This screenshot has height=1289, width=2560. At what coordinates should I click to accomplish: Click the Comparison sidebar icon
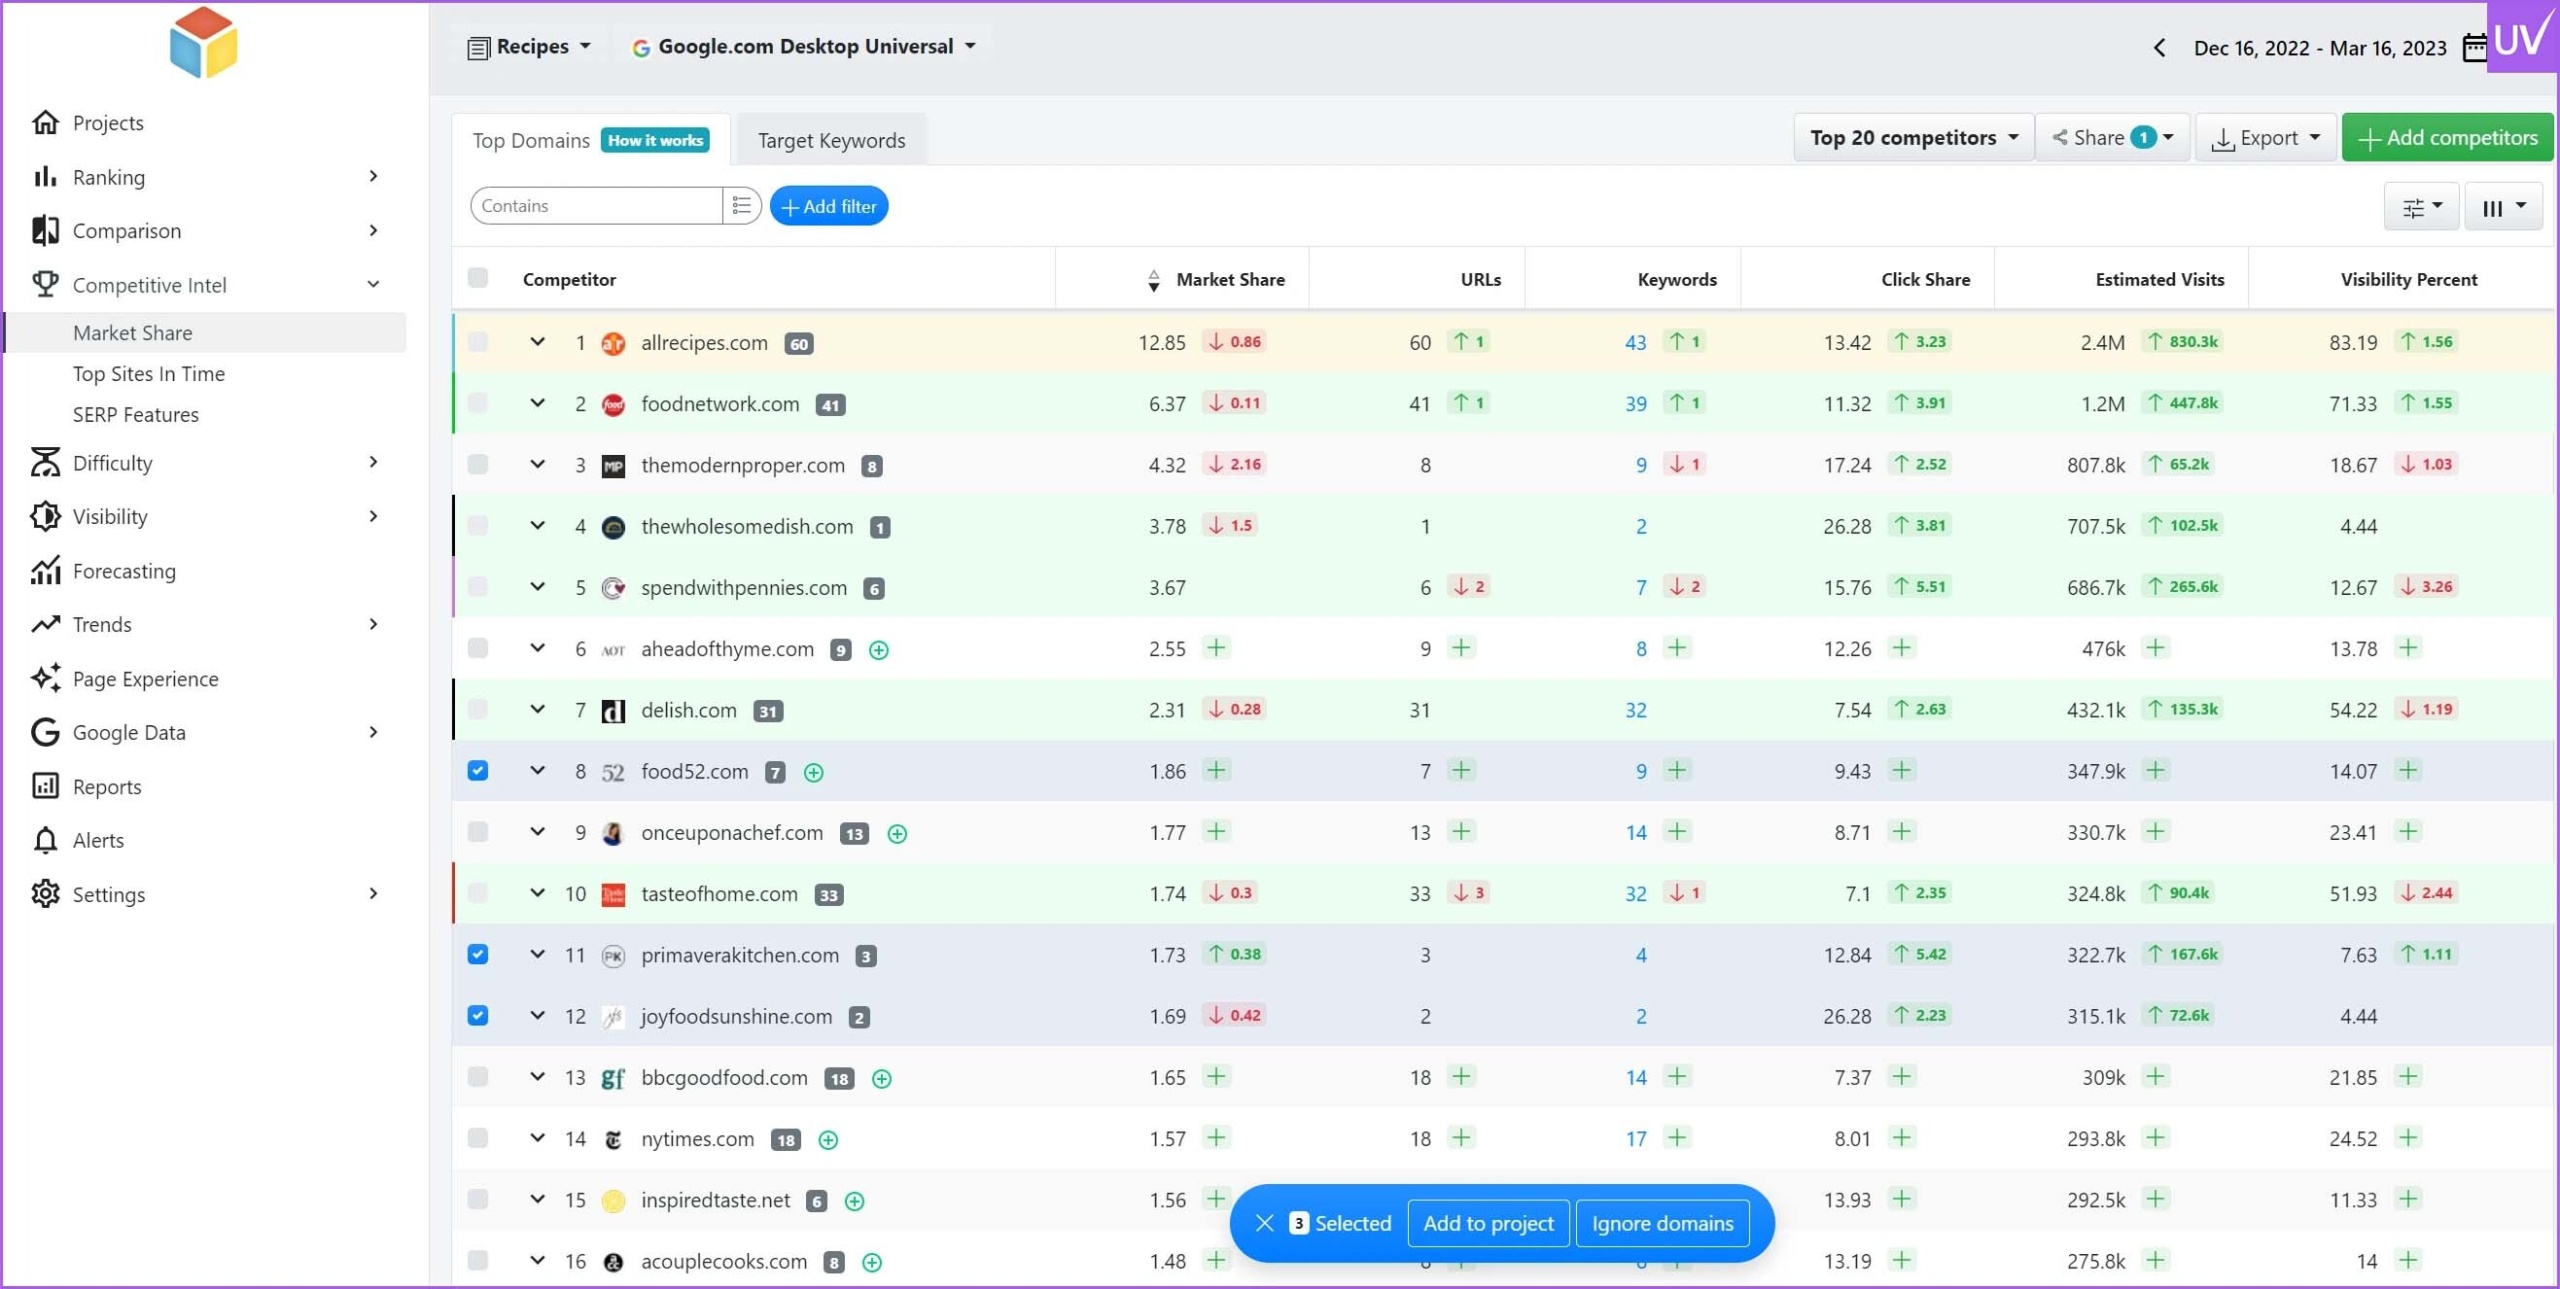(x=45, y=231)
